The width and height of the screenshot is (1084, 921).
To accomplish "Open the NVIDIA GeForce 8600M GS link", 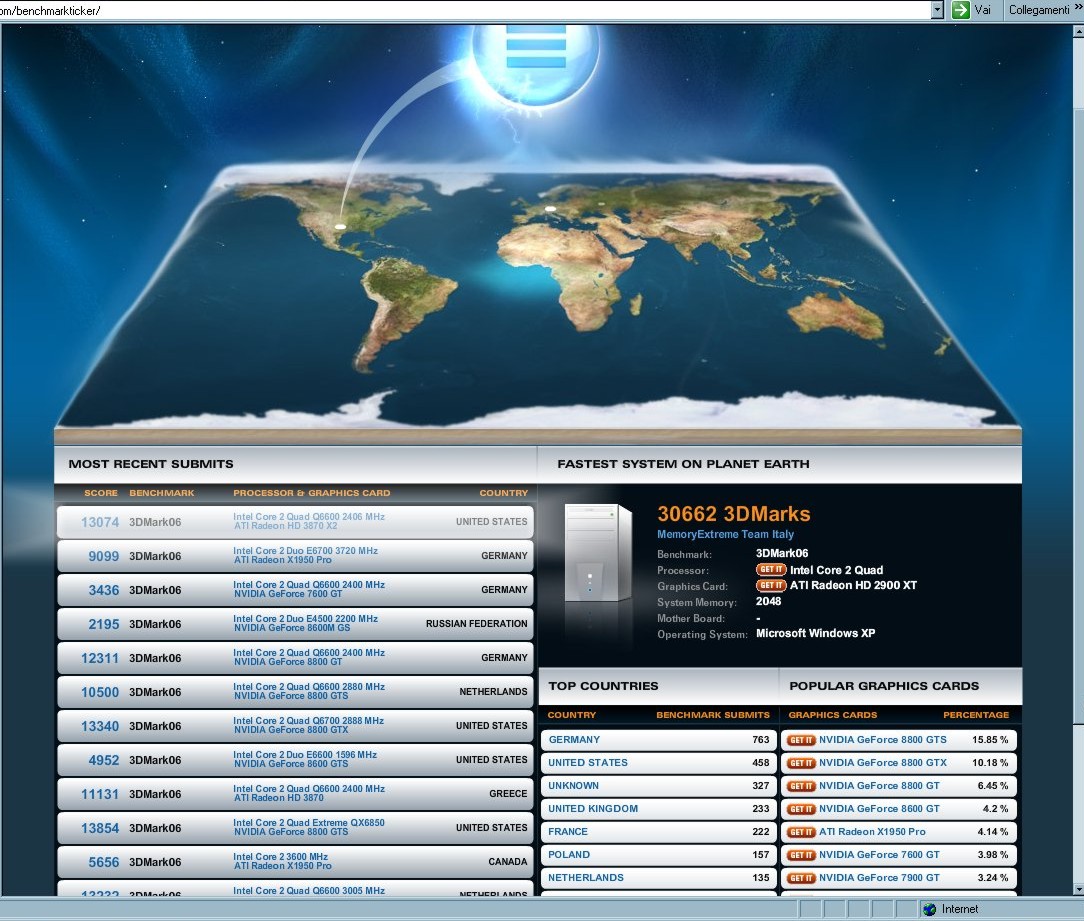I will pos(292,628).
